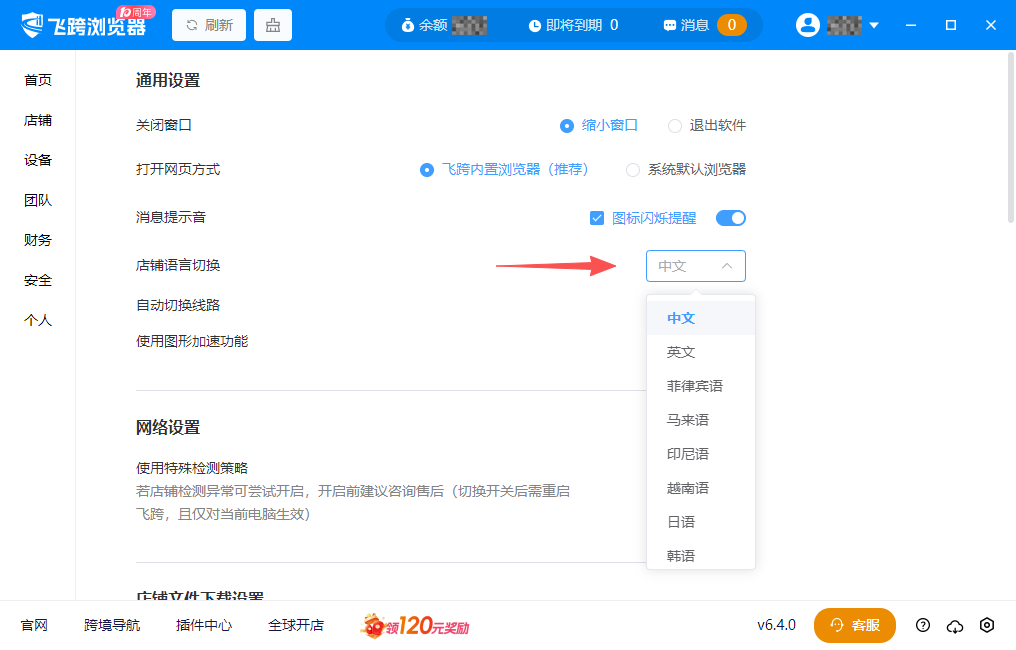
Task: Open the 安全 sidebar section
Action: [x=37, y=280]
